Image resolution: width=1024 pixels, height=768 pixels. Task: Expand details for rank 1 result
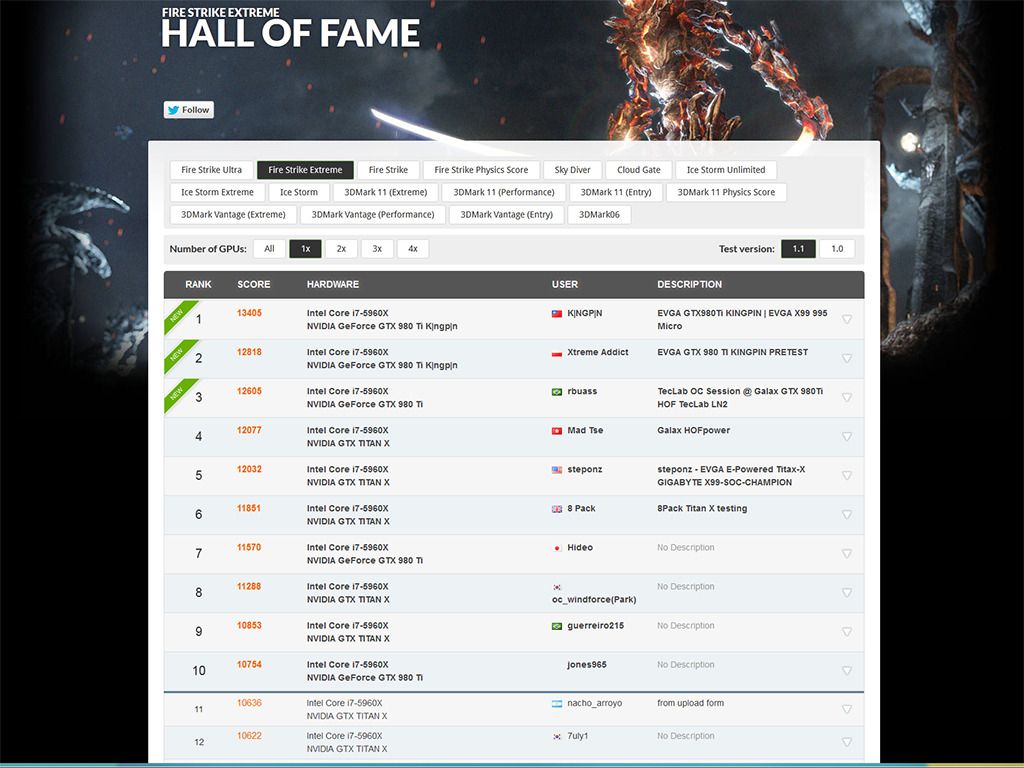point(846,320)
